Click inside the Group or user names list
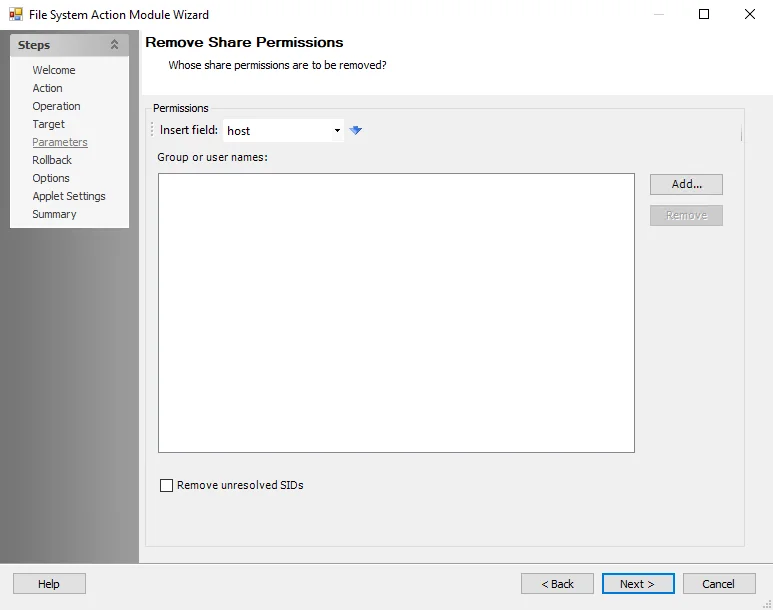Screen dimensions: 773x610 (396, 313)
